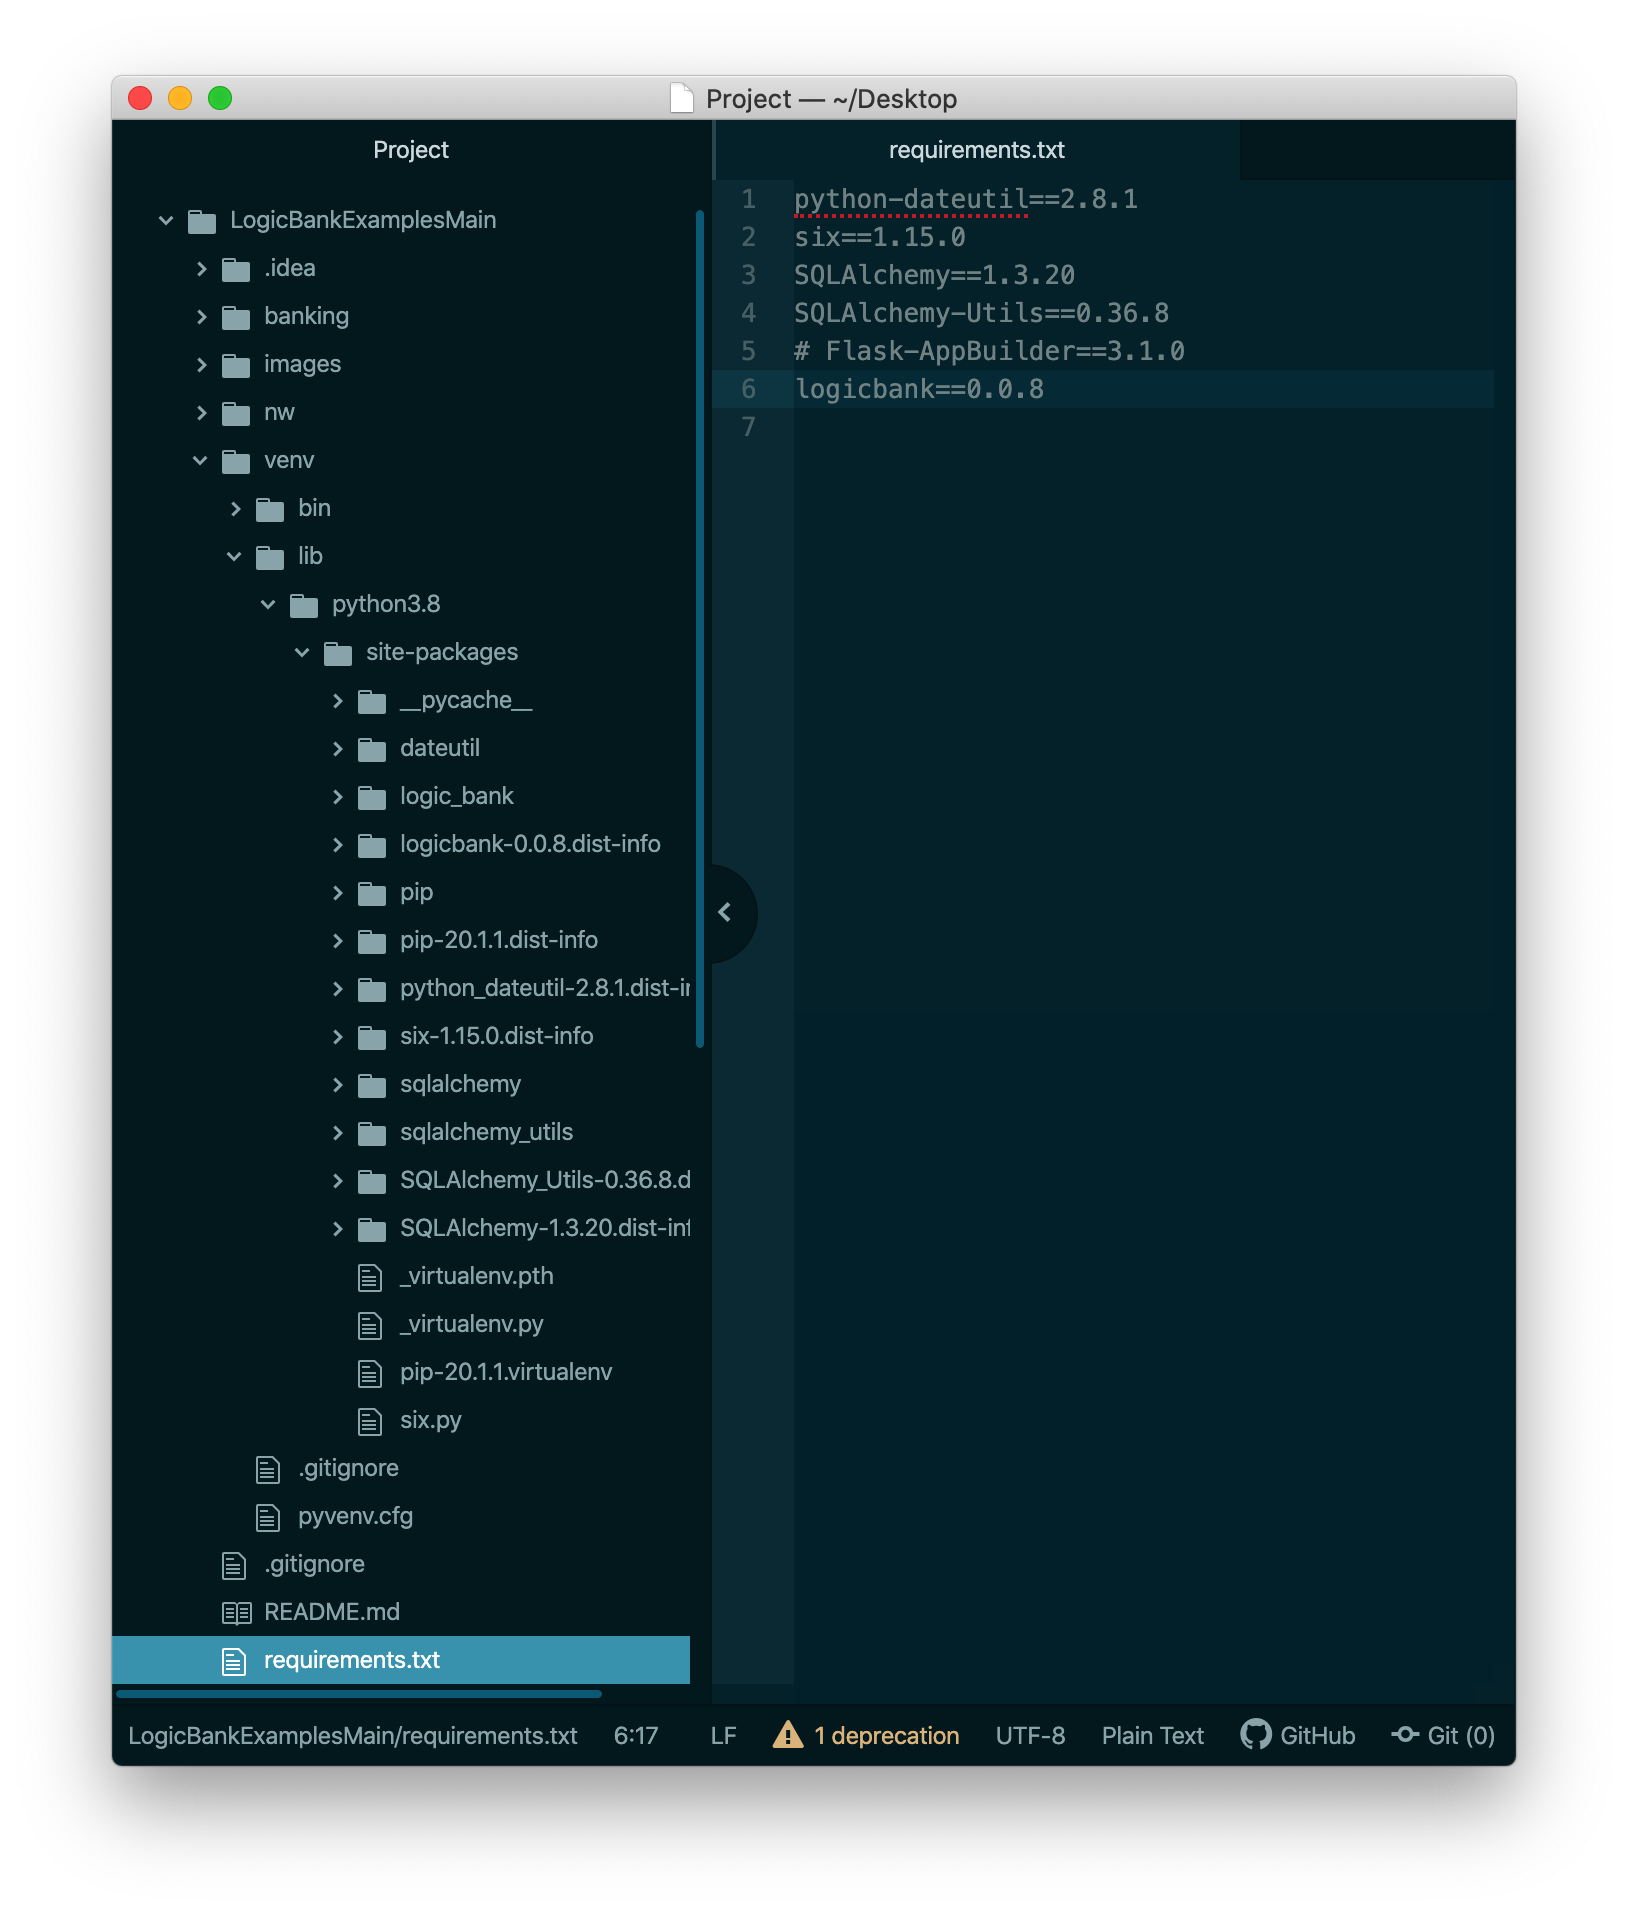Click the logic_bank folder icon
This screenshot has width=1628, height=1914.
click(372, 797)
